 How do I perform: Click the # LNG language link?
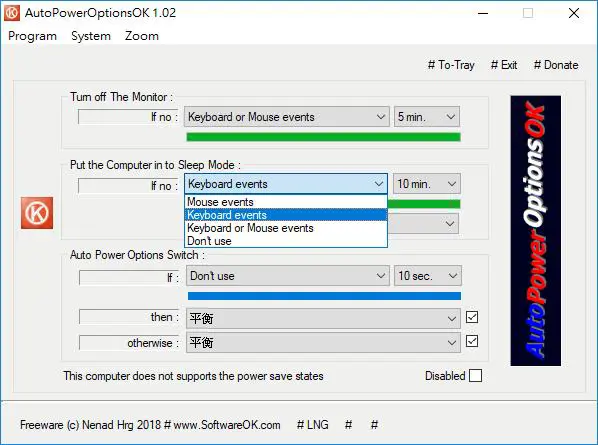[312, 424]
